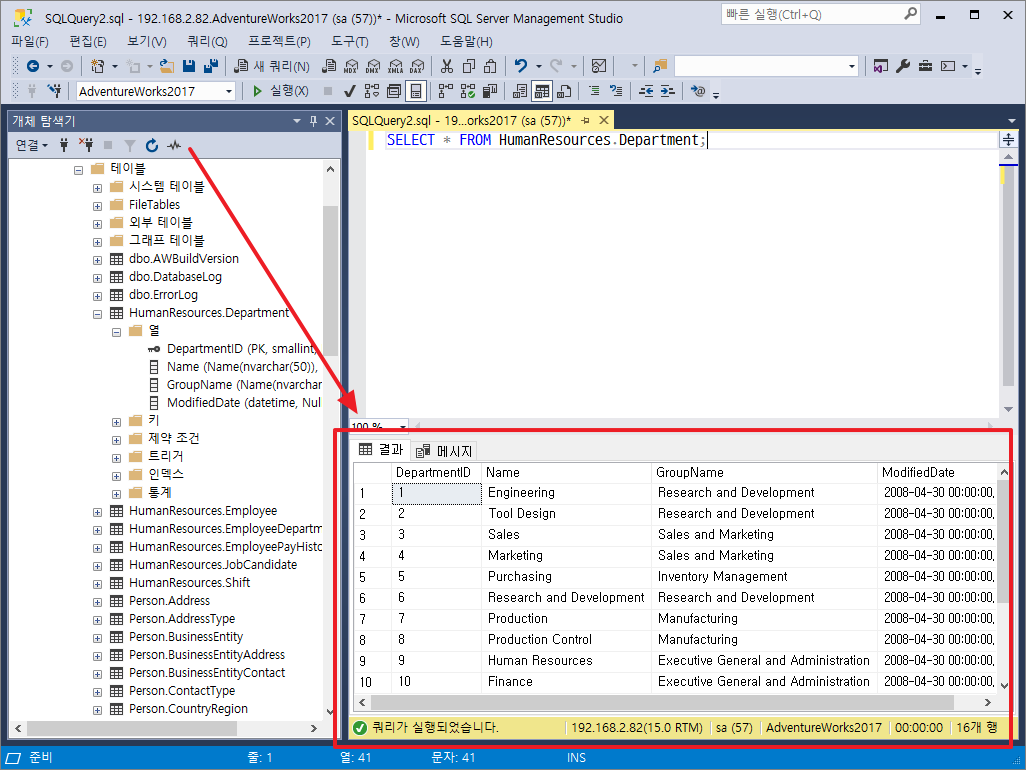Show the estimated execution plan icon
This screenshot has width=1026, height=770.
point(372,91)
